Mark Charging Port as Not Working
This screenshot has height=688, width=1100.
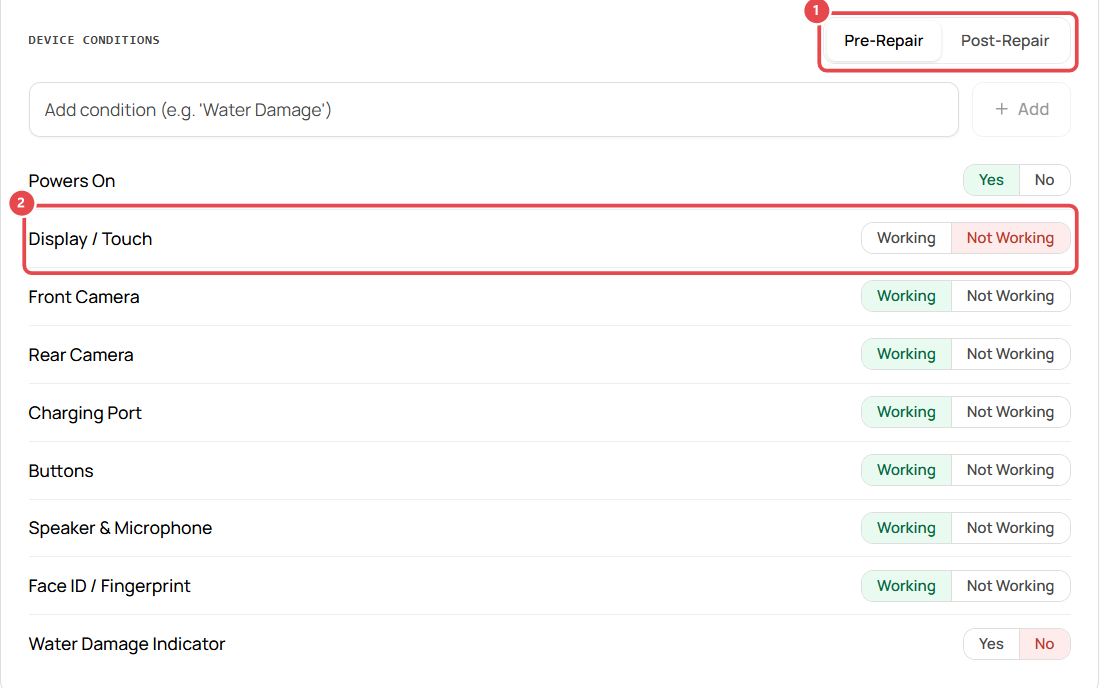click(x=1010, y=412)
